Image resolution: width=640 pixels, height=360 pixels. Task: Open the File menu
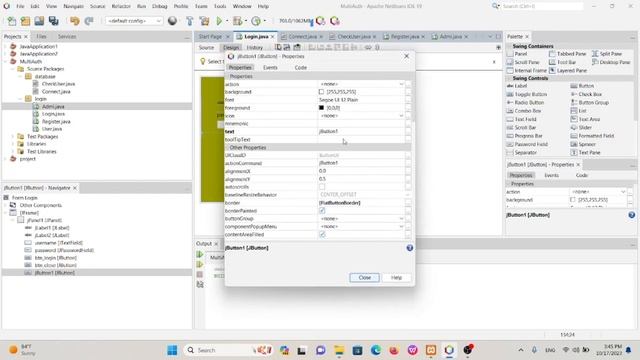coord(20,7)
